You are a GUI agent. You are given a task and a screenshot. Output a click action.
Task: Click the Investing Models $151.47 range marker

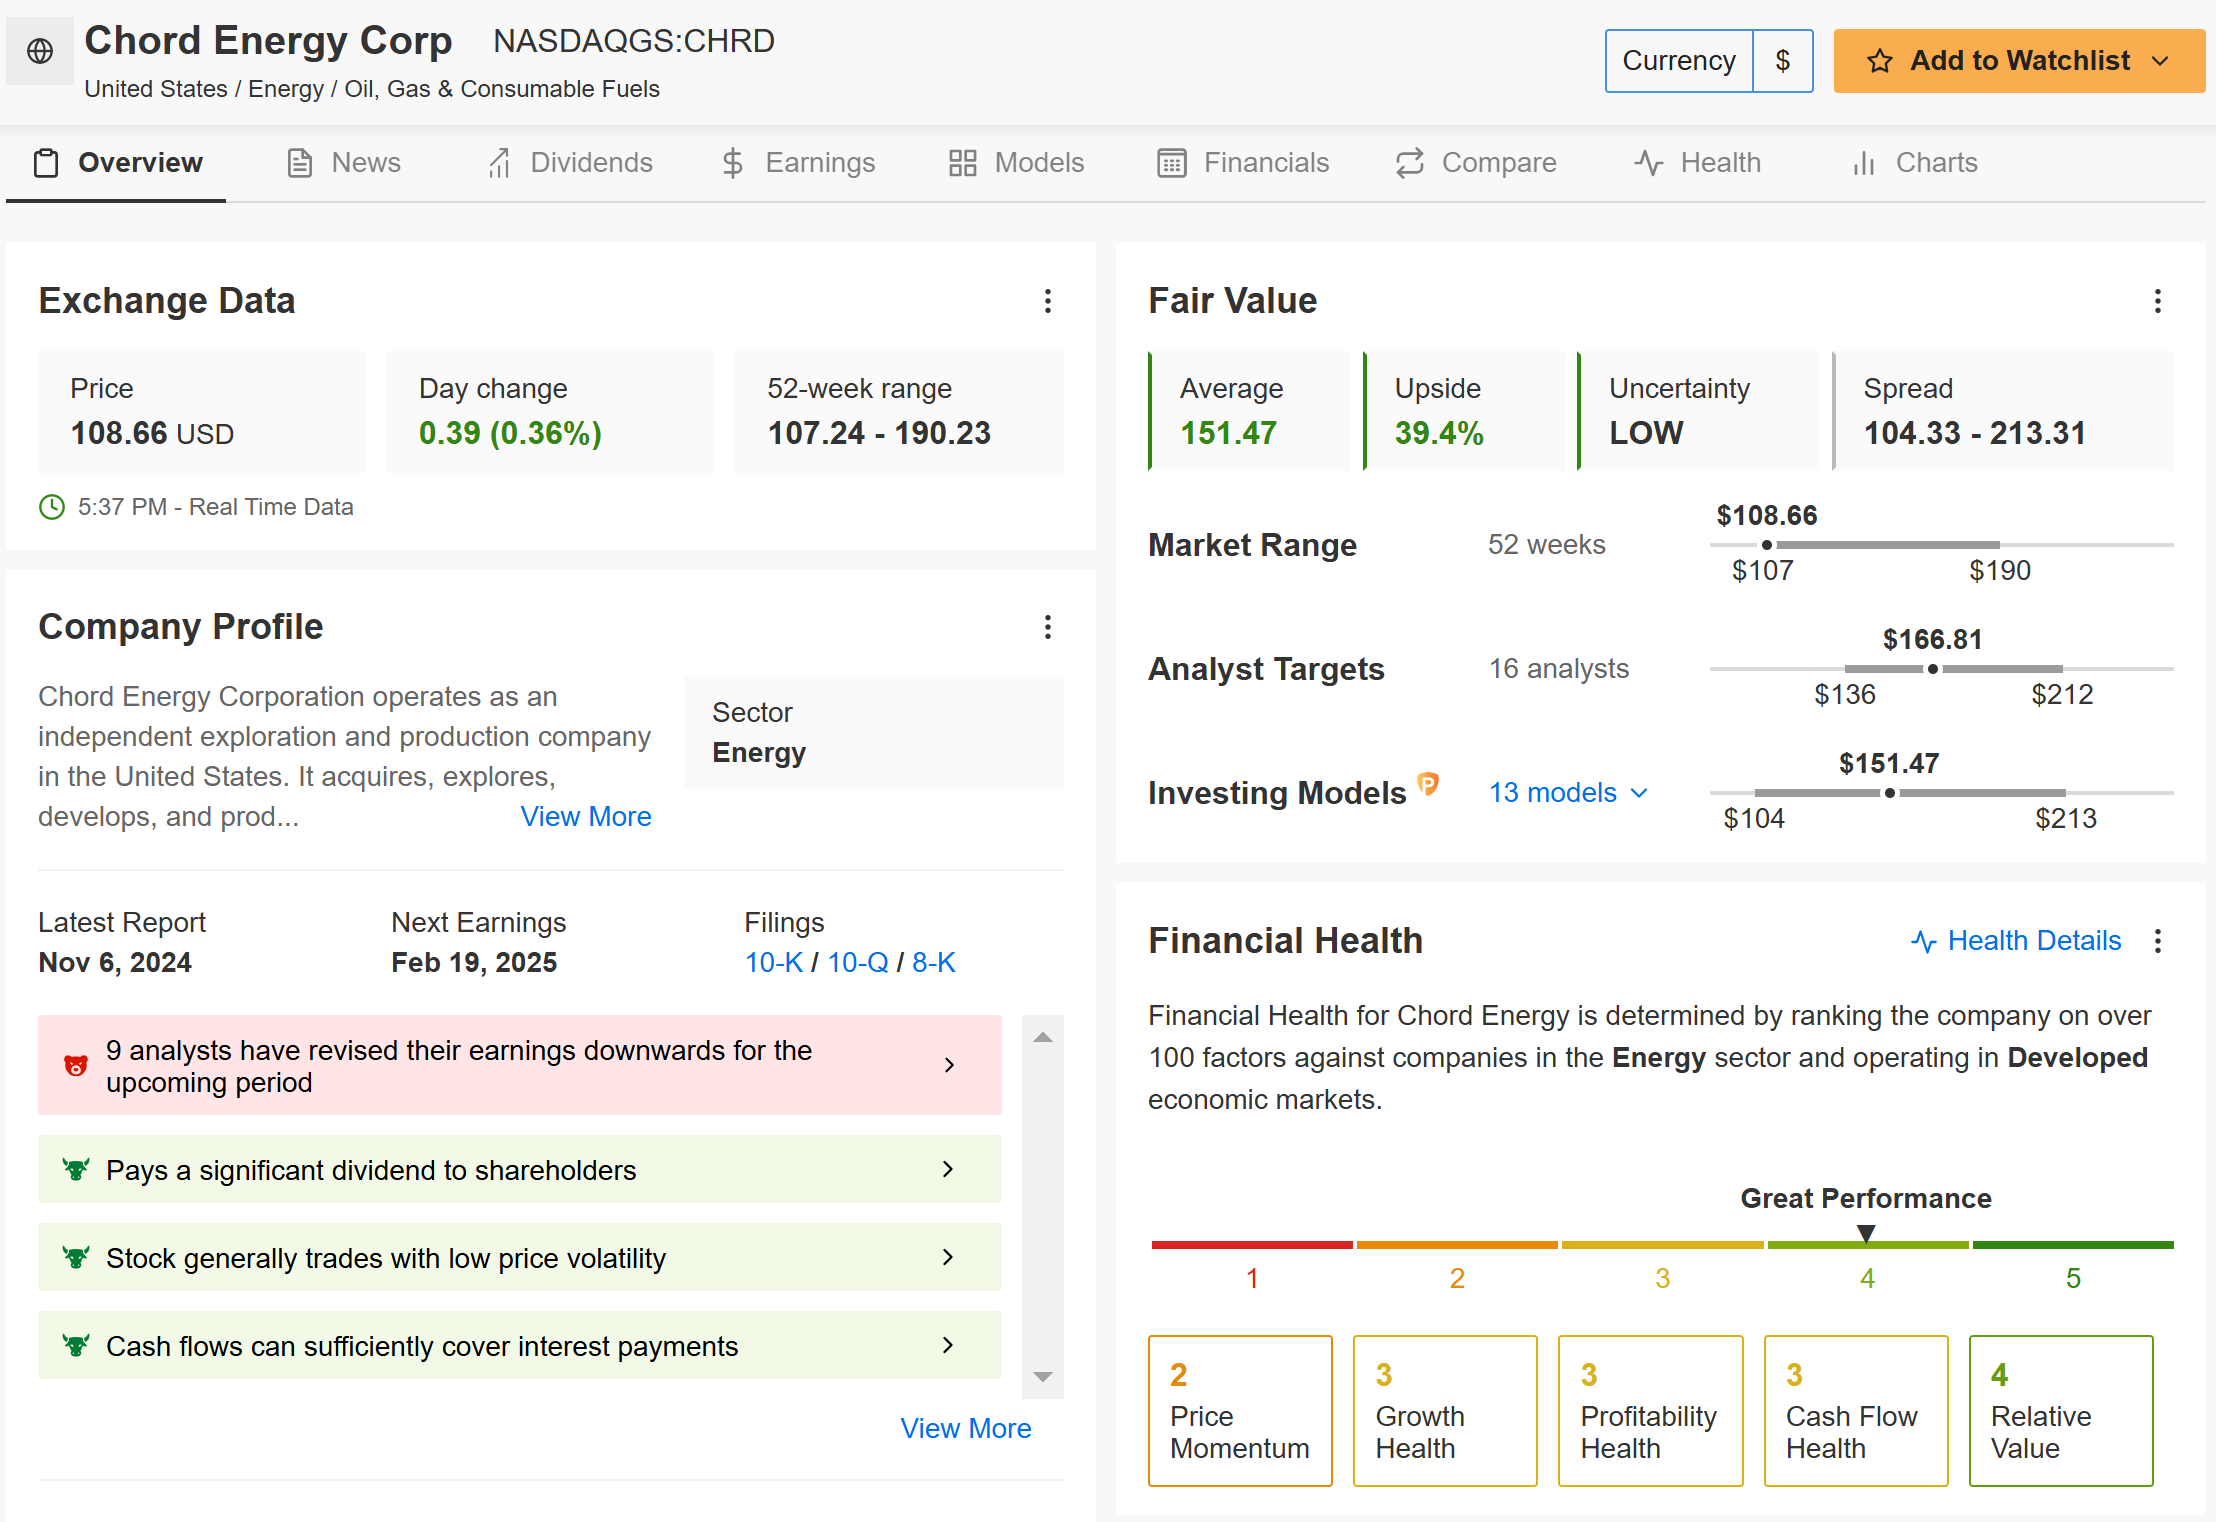pos(1889,793)
